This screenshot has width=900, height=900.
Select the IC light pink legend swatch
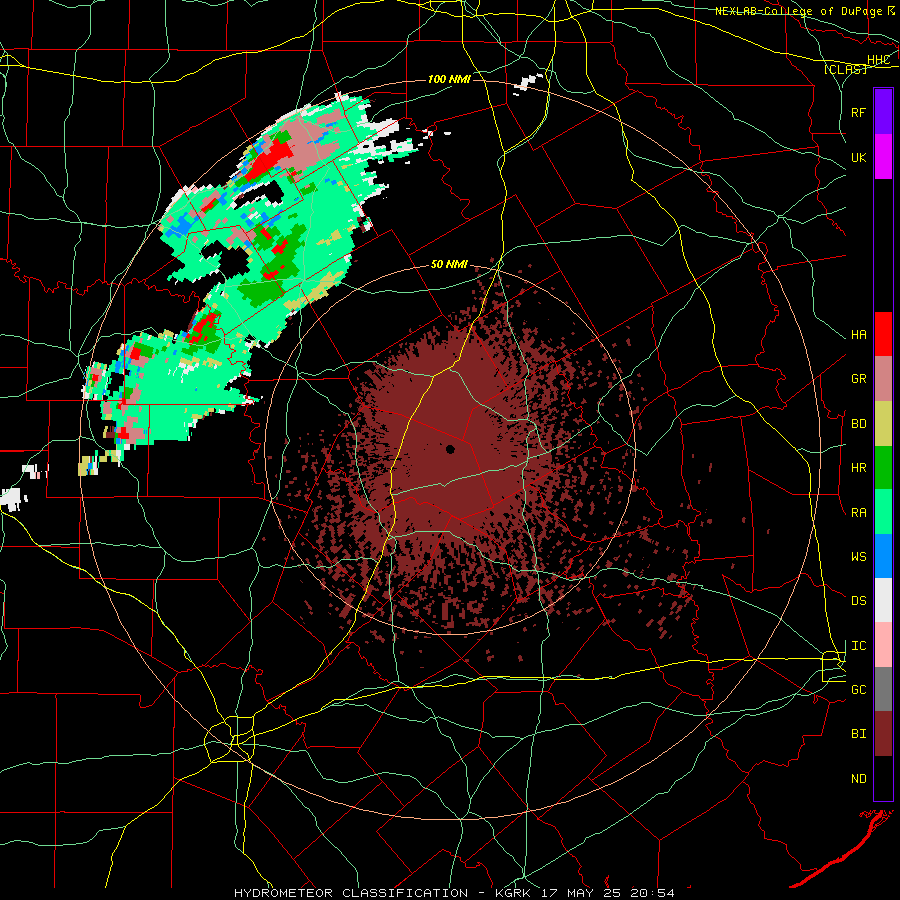(883, 645)
